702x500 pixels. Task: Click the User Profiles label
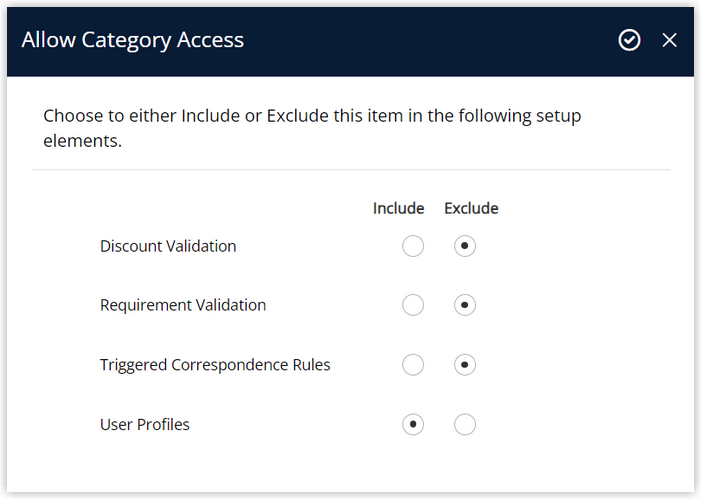coord(145,424)
